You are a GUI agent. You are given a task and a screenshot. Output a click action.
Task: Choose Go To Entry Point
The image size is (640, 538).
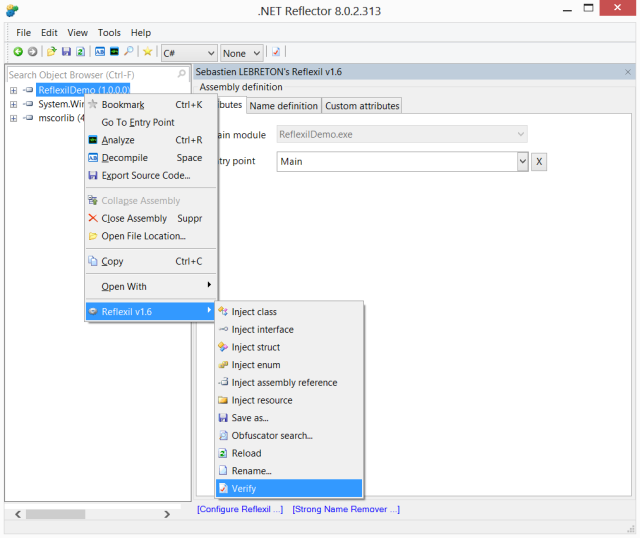point(151,122)
